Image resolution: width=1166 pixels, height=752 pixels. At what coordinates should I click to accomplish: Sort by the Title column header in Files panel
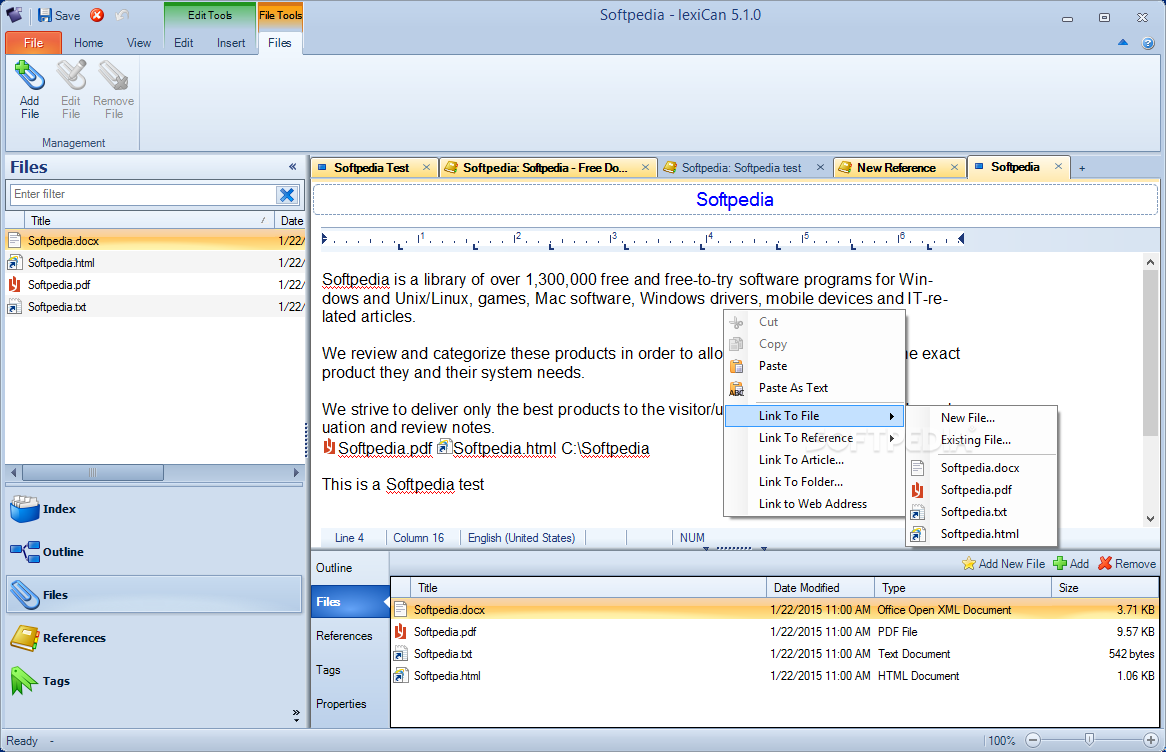147,221
